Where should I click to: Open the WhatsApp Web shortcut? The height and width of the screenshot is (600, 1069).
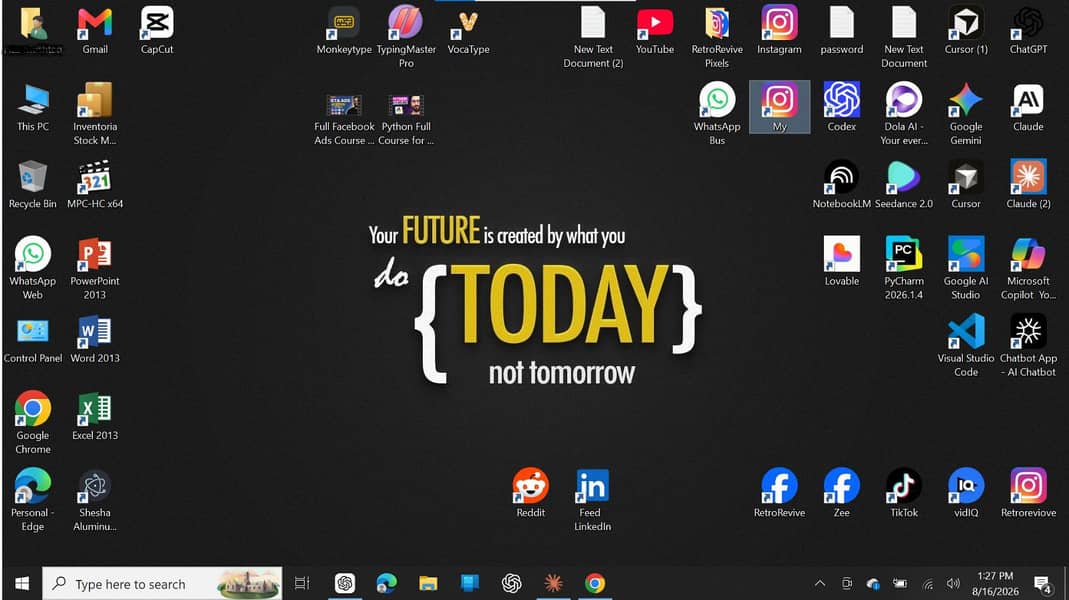[x=33, y=269]
